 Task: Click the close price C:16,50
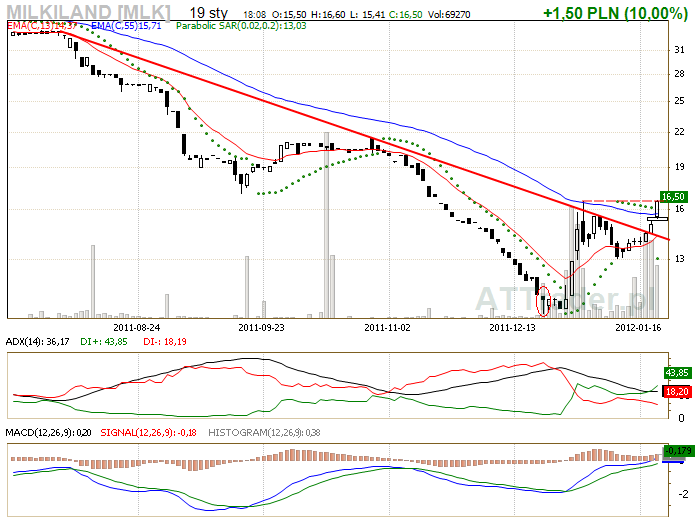405,15
